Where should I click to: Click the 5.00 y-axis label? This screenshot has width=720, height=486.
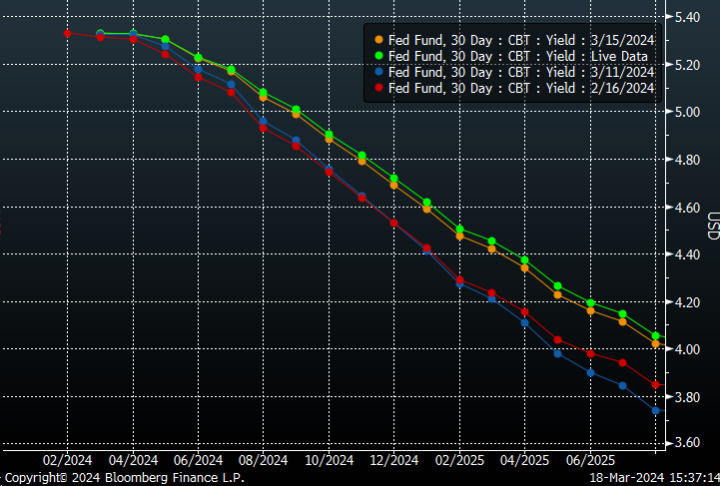(x=687, y=112)
